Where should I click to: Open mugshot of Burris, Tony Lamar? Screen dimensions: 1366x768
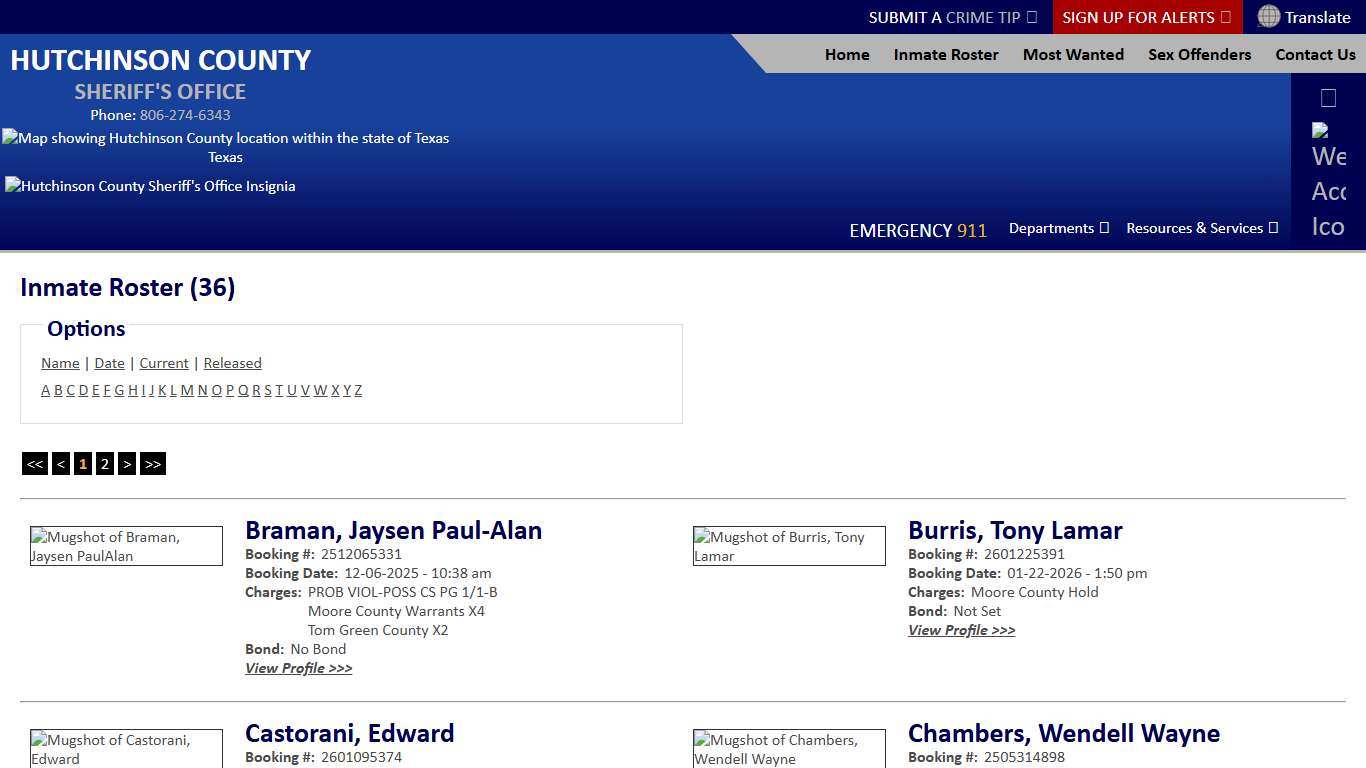click(x=788, y=546)
